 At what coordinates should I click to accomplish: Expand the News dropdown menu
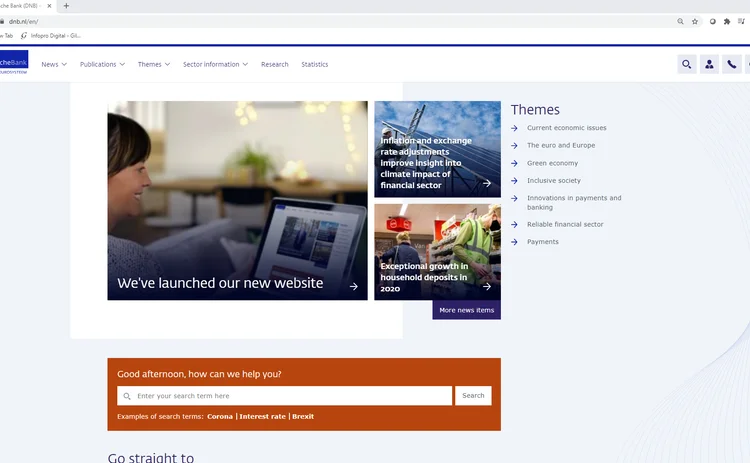pyautogui.click(x=54, y=64)
